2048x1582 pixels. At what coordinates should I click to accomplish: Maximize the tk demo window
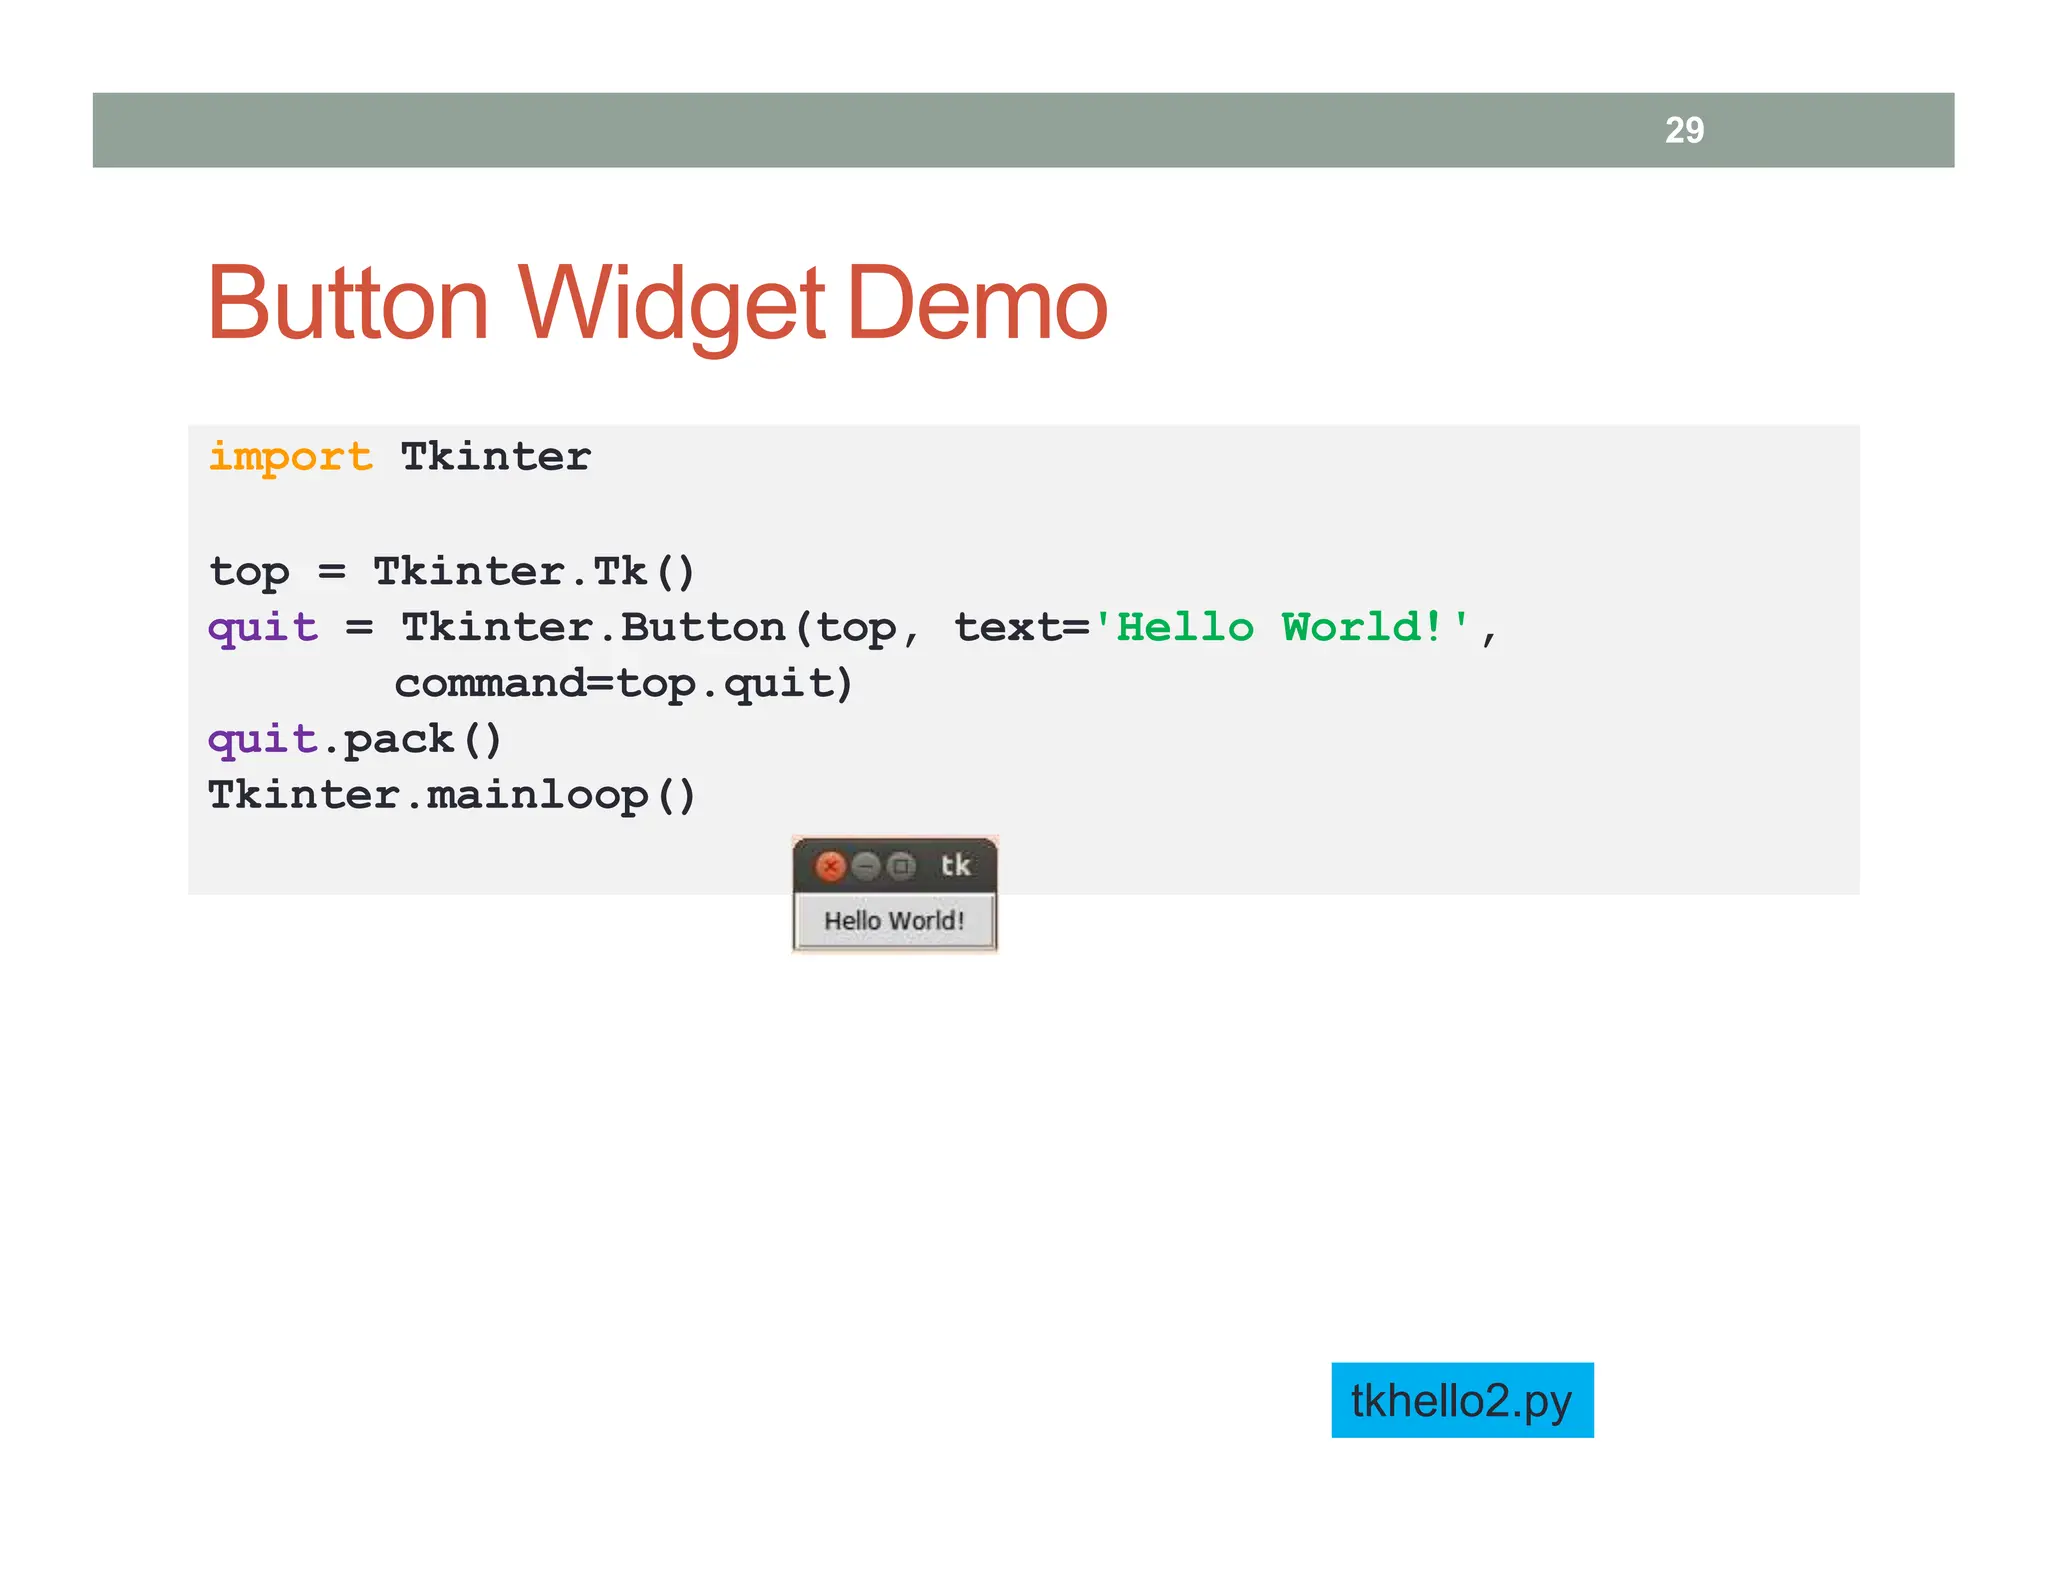[901, 866]
